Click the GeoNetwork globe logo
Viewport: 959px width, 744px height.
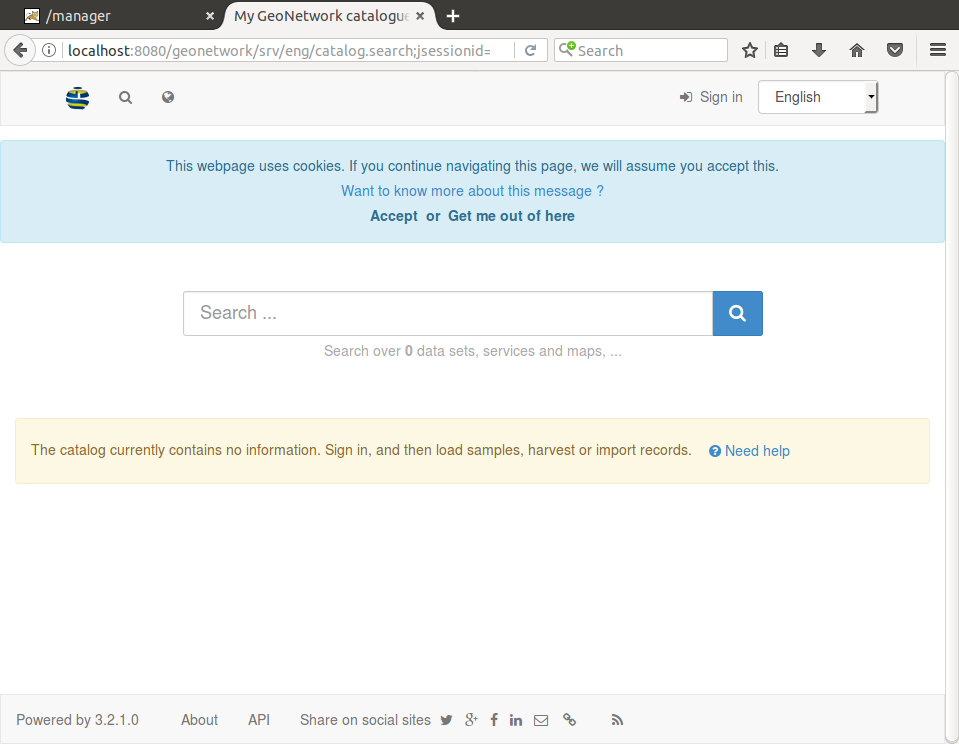point(77,98)
